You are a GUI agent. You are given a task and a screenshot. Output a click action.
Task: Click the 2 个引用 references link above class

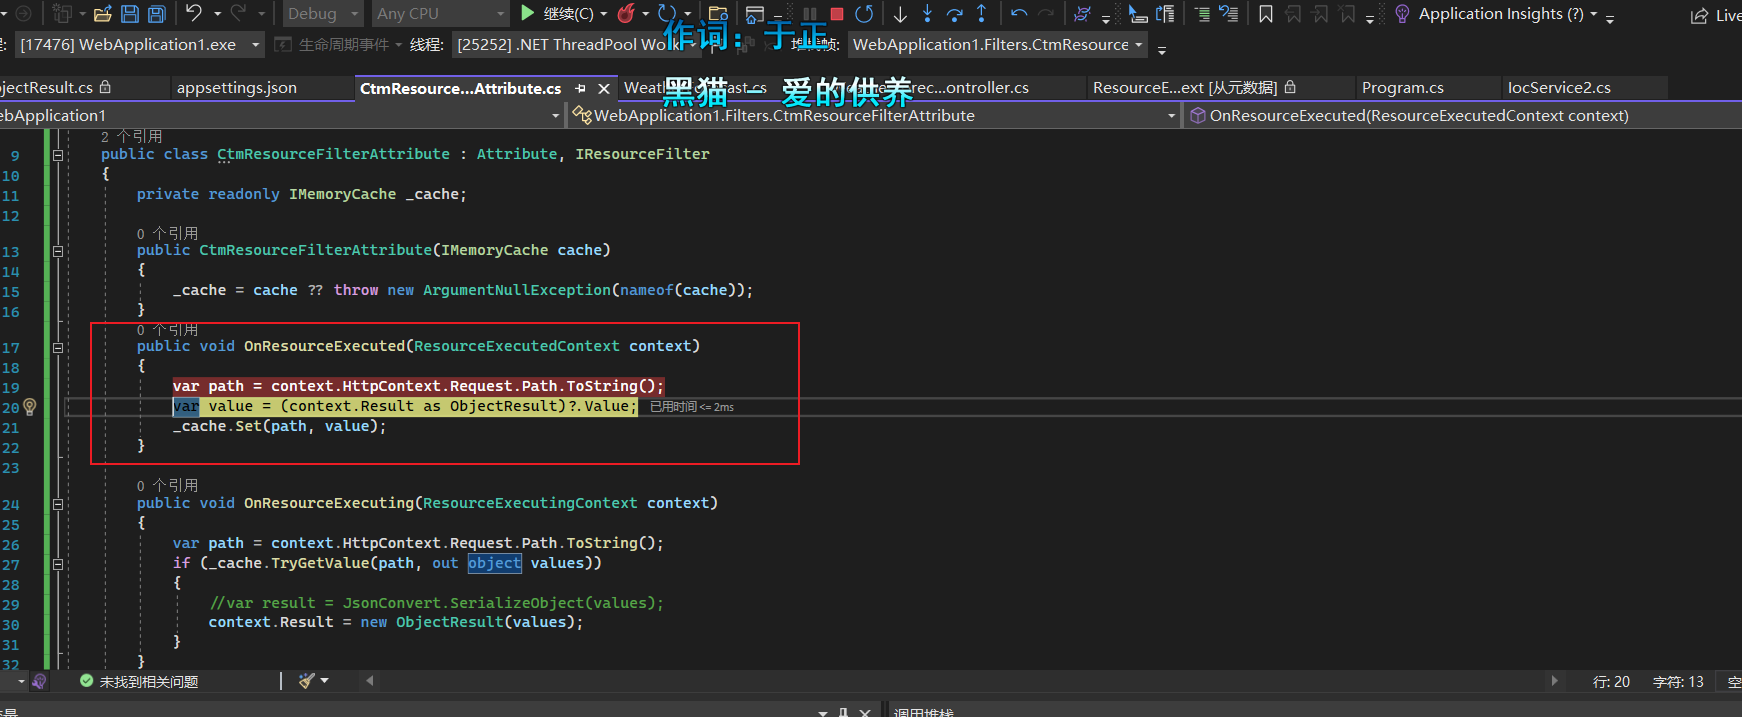coord(131,136)
